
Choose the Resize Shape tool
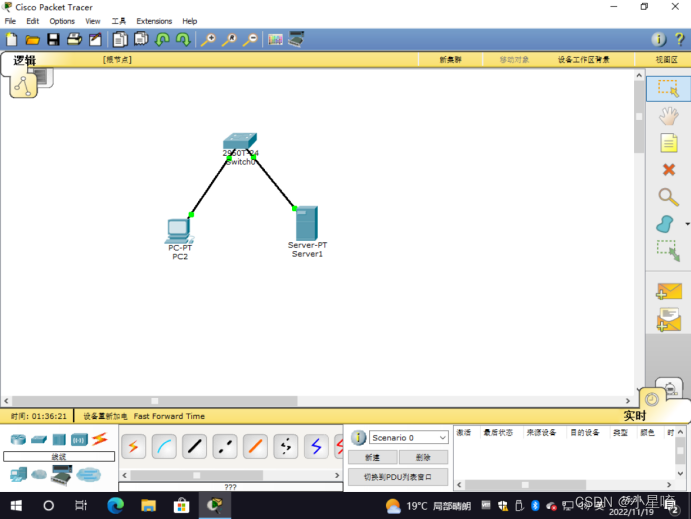click(x=669, y=251)
